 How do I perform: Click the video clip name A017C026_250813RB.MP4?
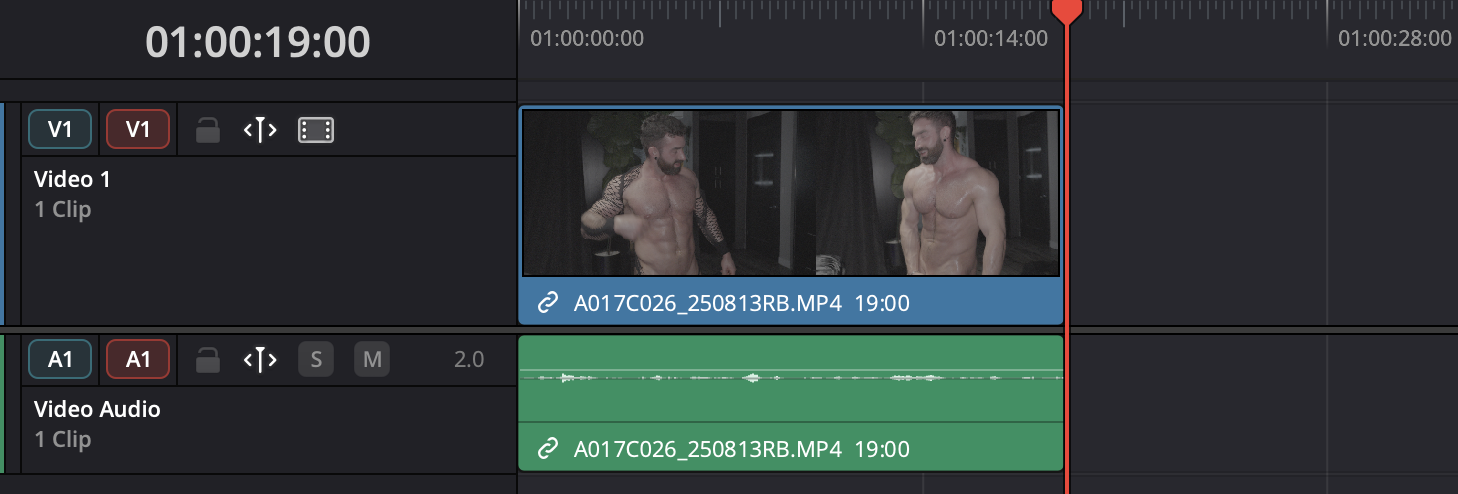coord(708,303)
